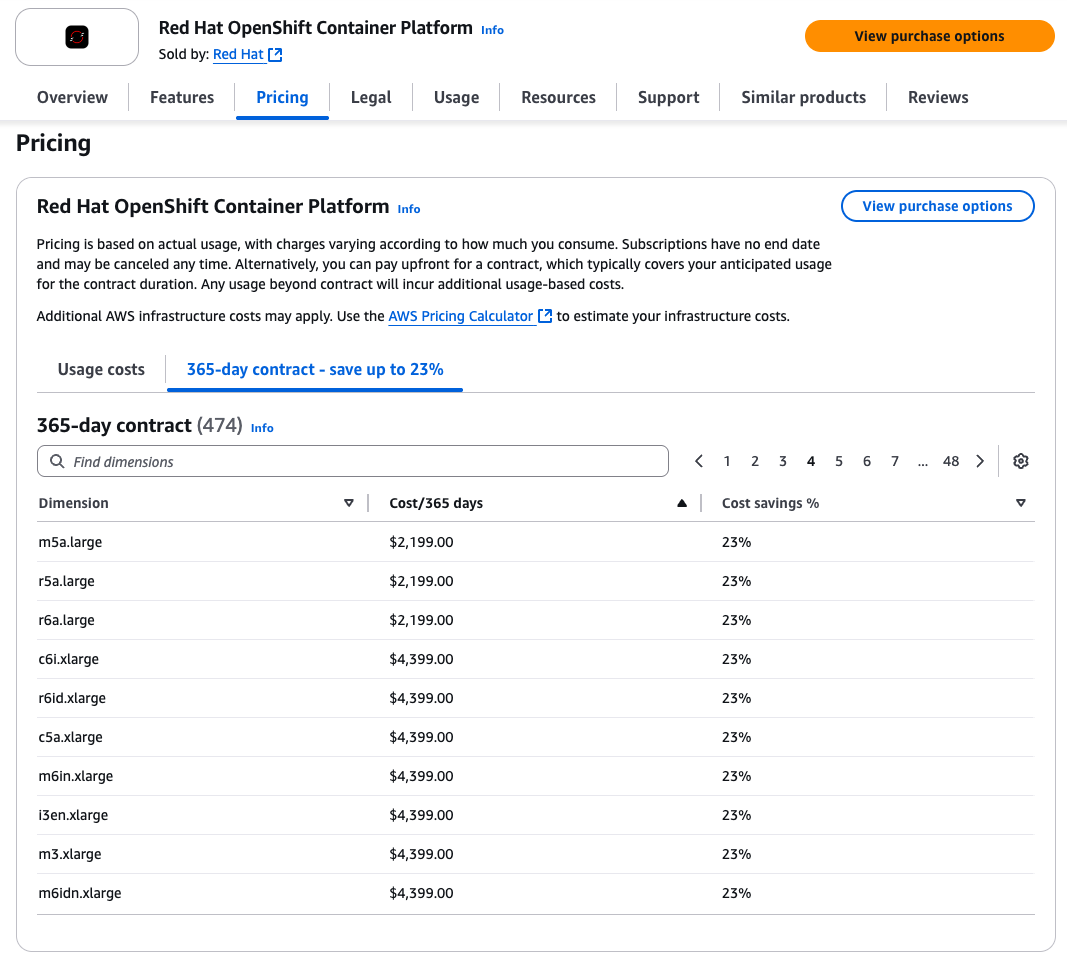Select the r6a.large dimension row
This screenshot has height=957, width=1067.
(536, 620)
